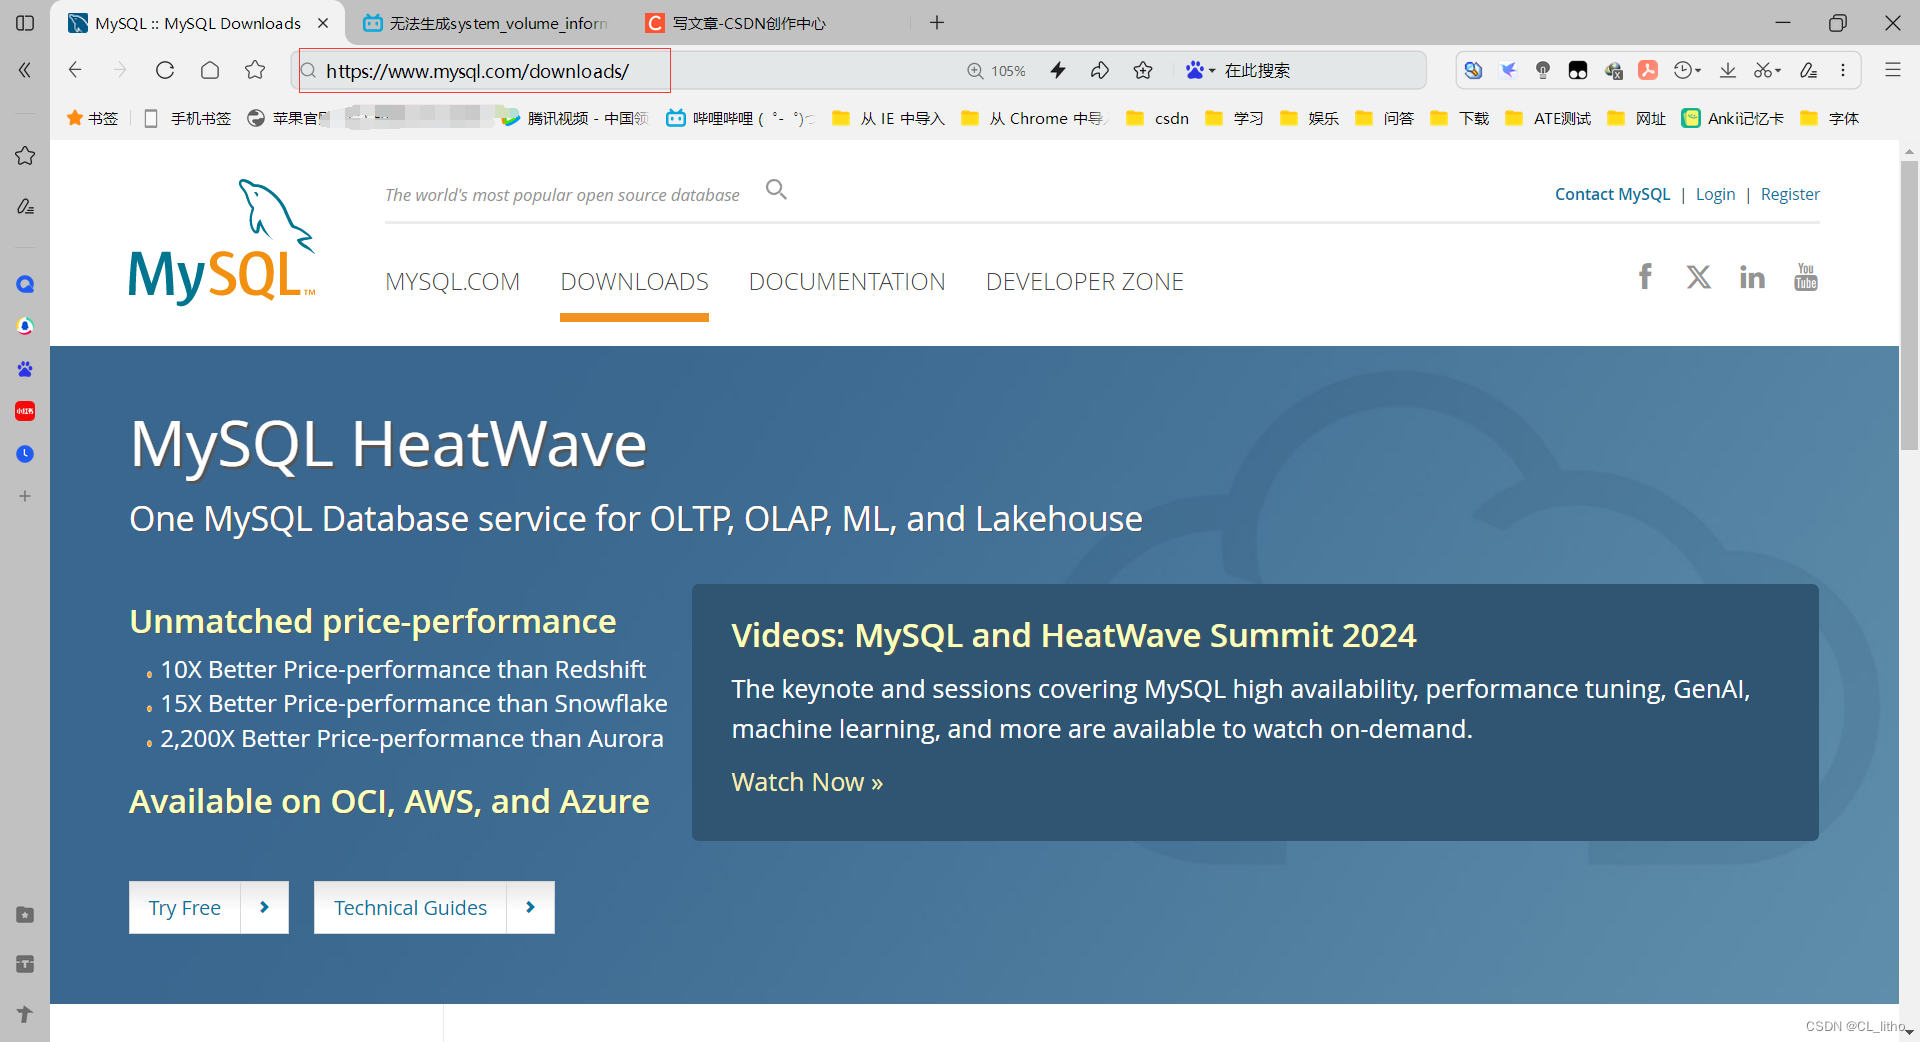Go back with the browser back arrow

(x=75, y=70)
